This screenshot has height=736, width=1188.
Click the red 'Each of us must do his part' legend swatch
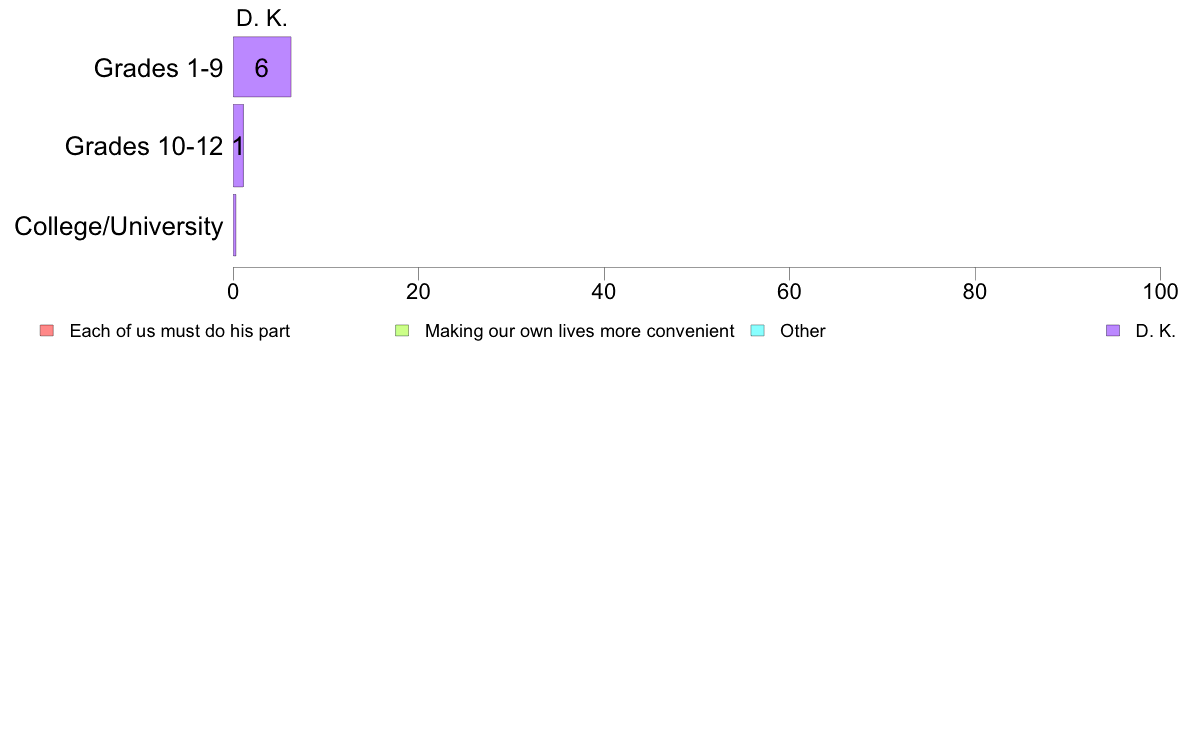click(x=47, y=330)
